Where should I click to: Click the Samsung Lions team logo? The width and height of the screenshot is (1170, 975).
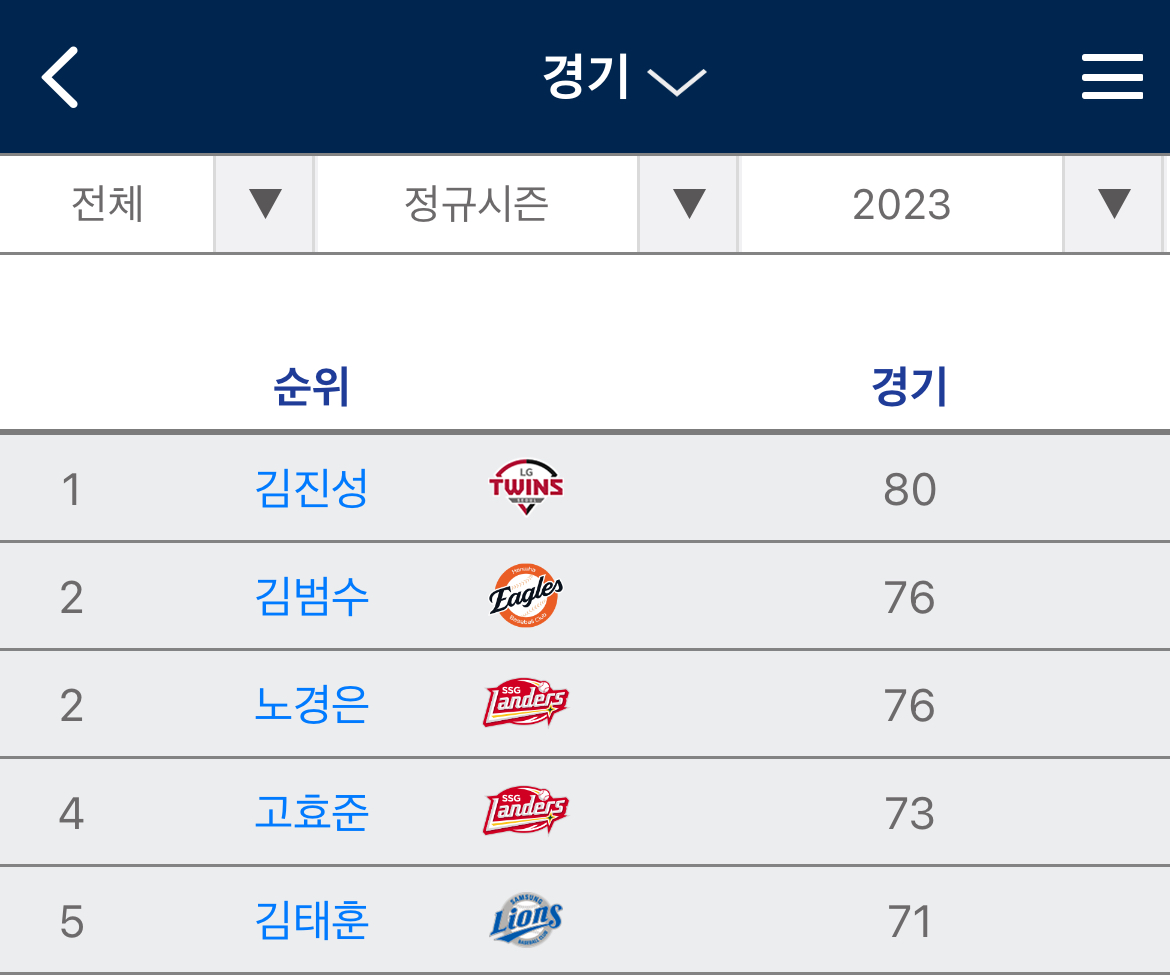tap(526, 920)
